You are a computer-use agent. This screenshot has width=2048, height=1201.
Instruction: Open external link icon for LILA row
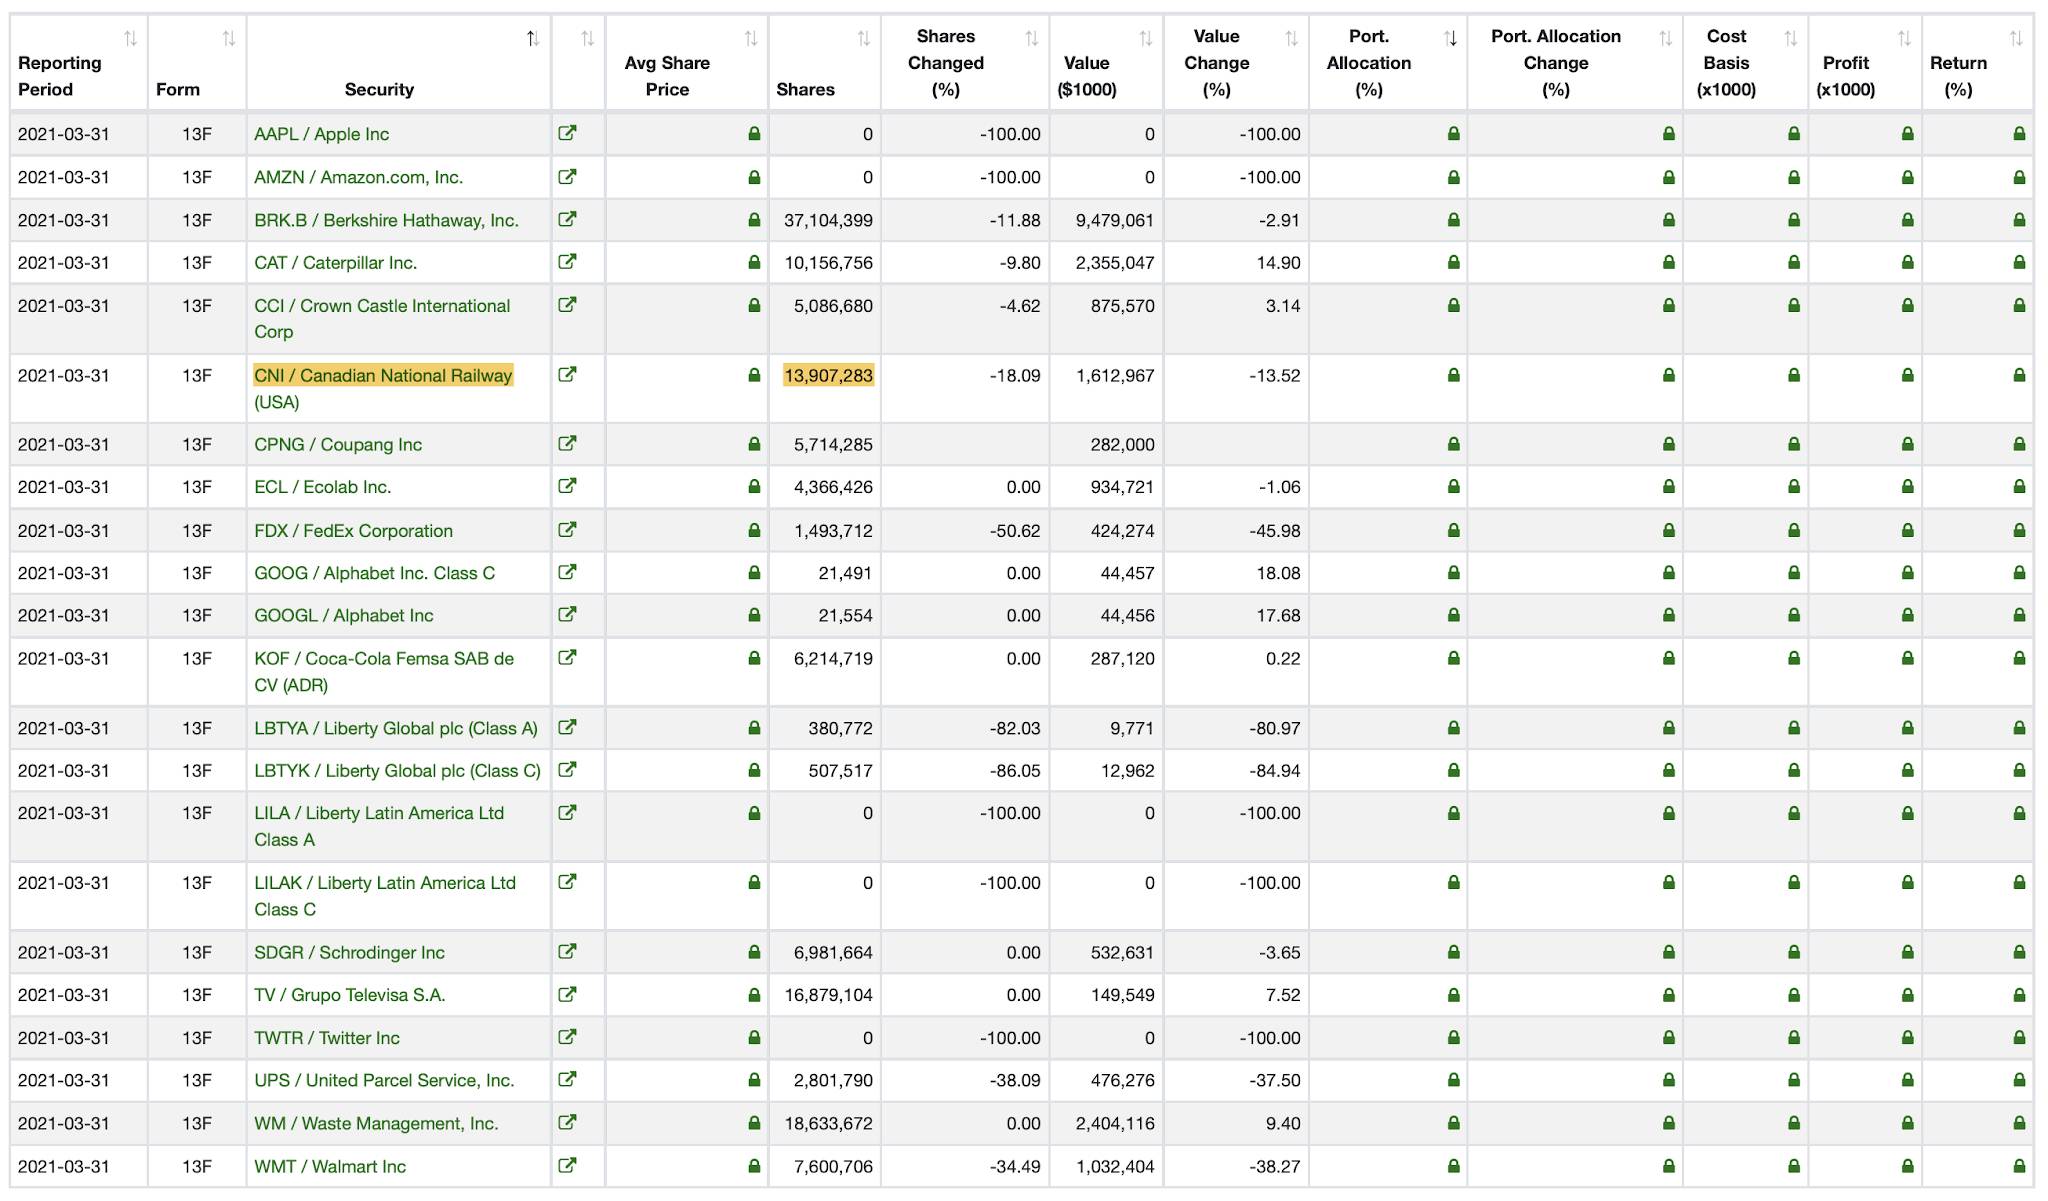pyautogui.click(x=567, y=812)
